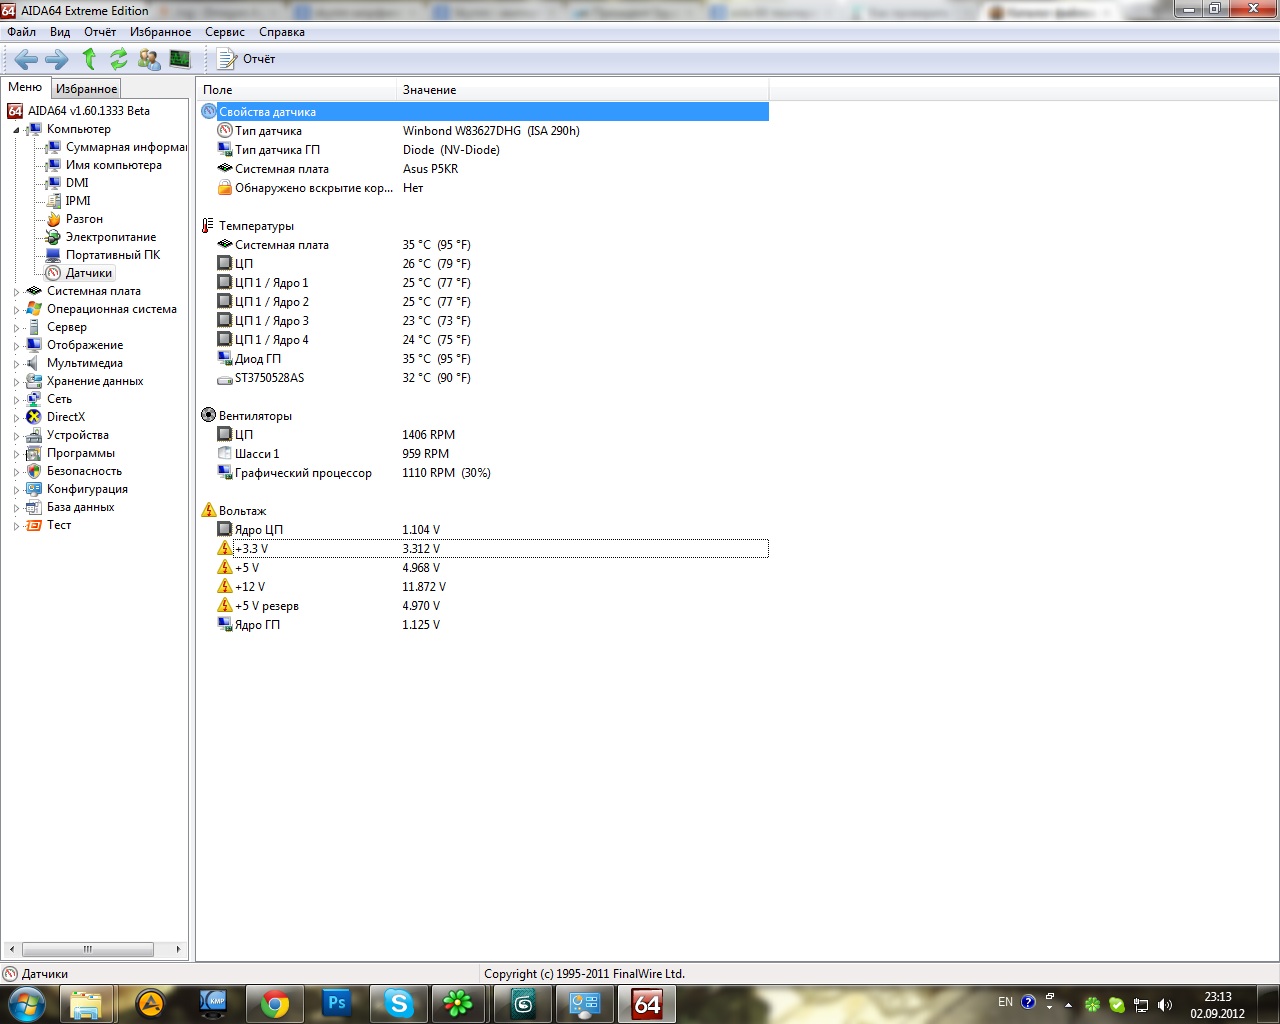Viewport: 1280px width, 1024px height.
Task: Click the Вольтаж warning icon
Action: pyautogui.click(x=208, y=510)
